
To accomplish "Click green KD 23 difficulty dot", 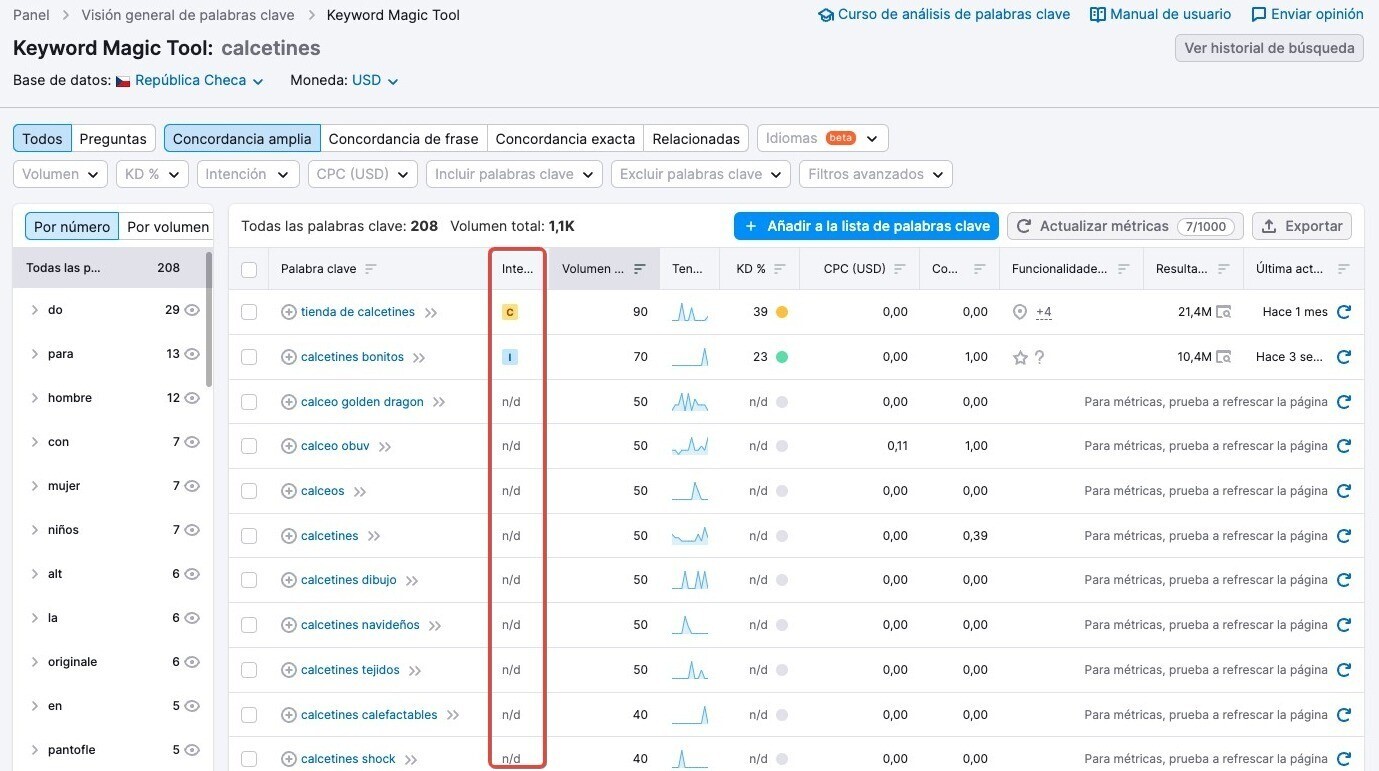I will pos(782,357).
